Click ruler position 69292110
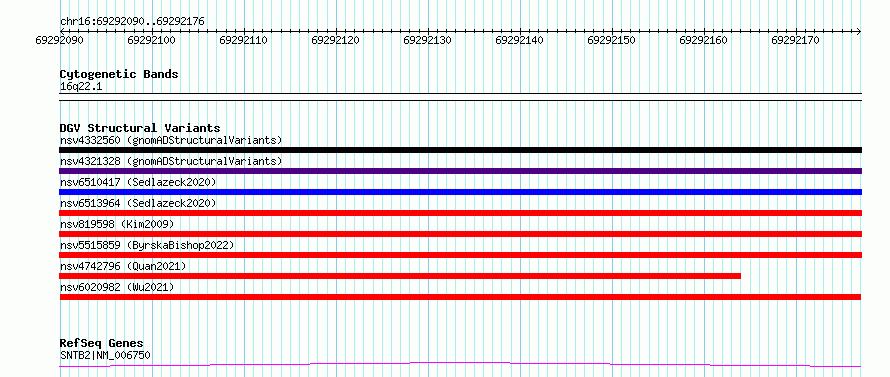This screenshot has width=890, height=377. click(x=244, y=40)
